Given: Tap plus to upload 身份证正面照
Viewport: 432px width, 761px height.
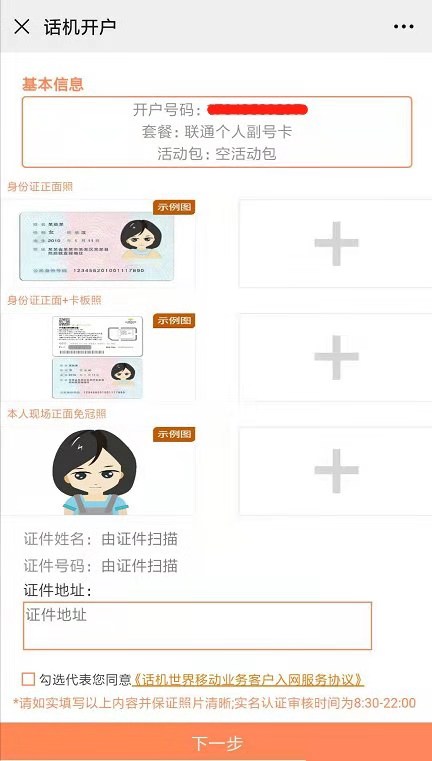Looking at the screenshot, I should click(x=336, y=243).
